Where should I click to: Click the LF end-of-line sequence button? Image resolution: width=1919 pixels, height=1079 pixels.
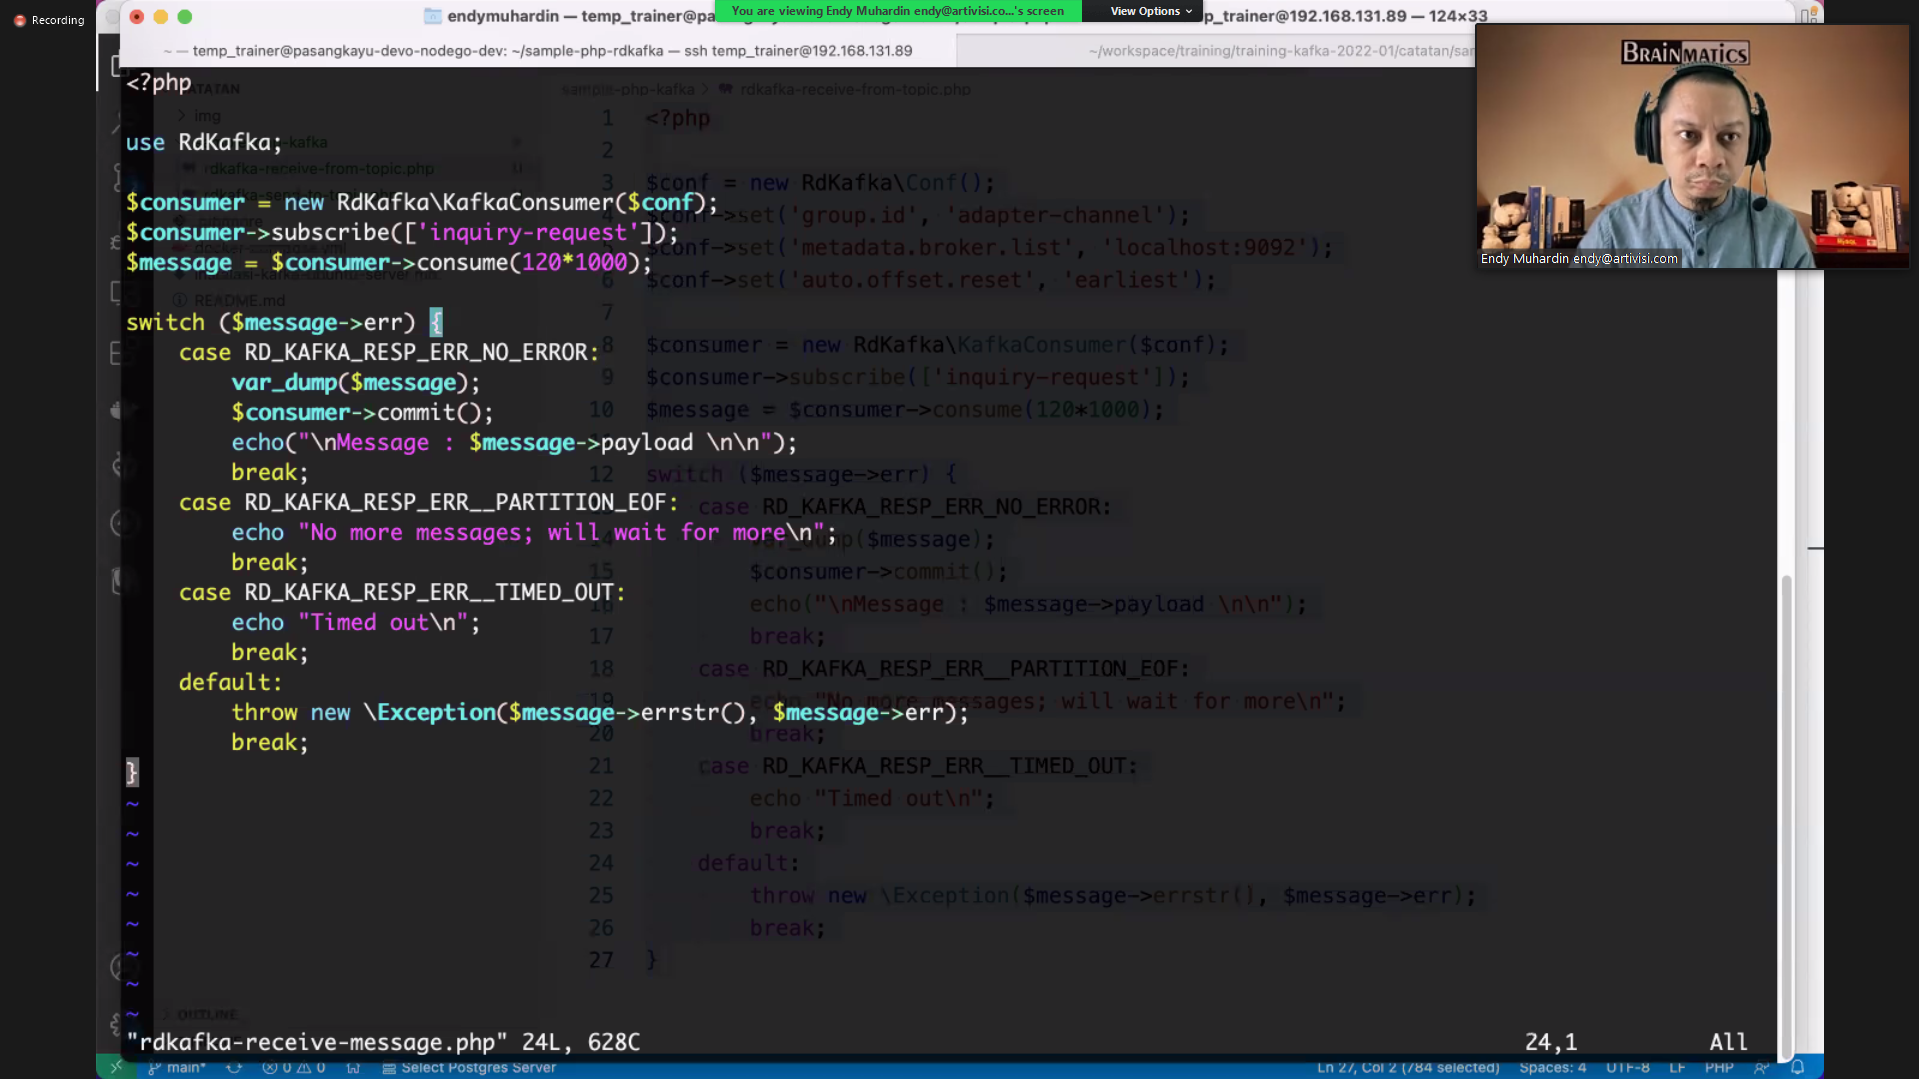(1677, 1067)
